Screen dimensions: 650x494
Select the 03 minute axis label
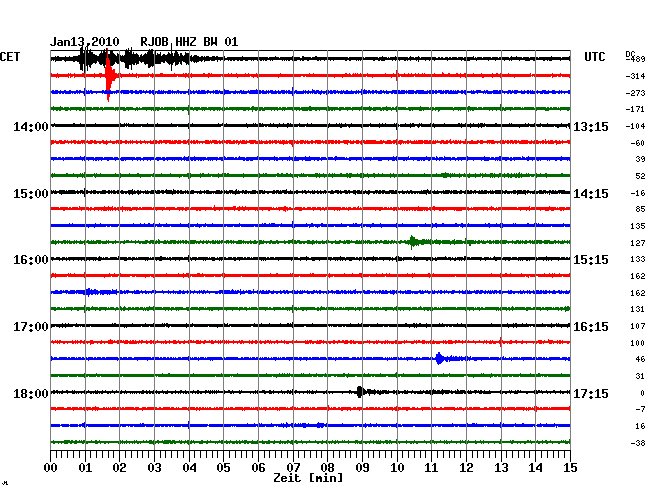coord(154,468)
